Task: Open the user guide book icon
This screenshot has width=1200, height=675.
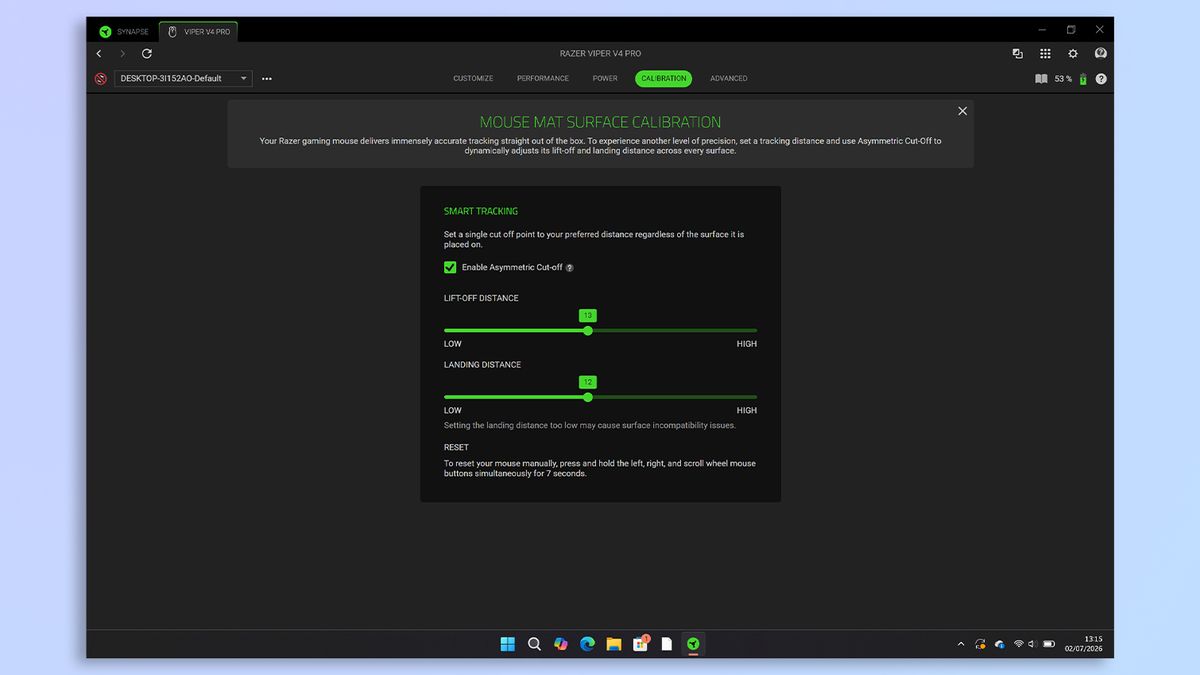Action: (1041, 79)
